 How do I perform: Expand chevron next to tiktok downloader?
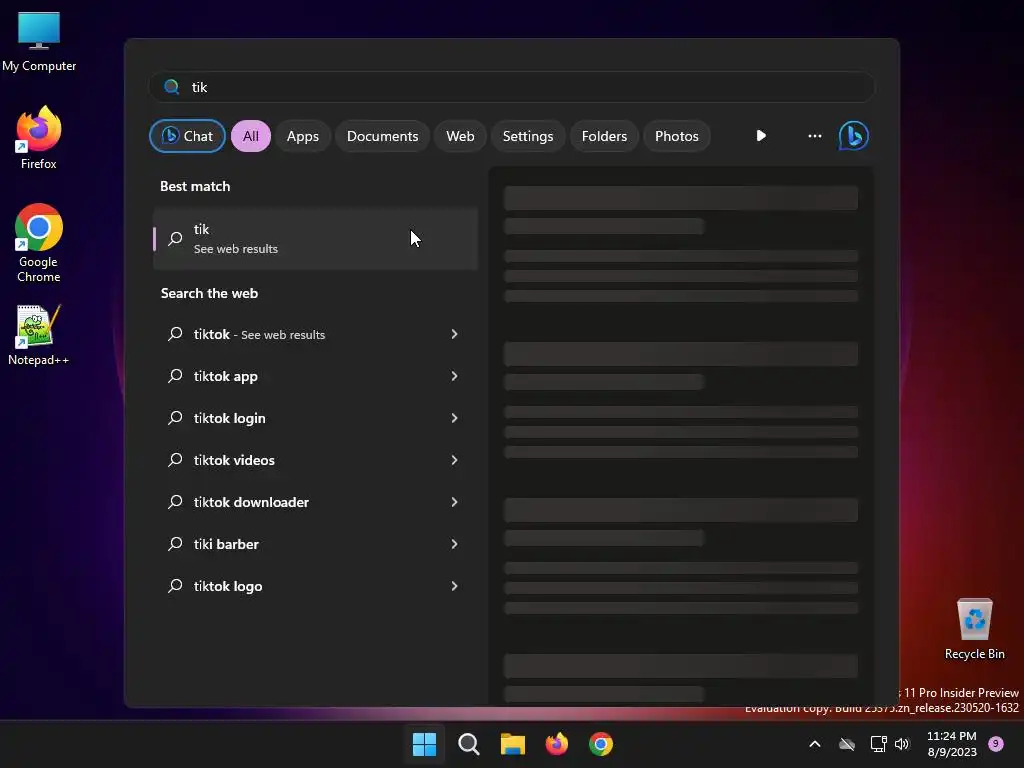coord(455,502)
